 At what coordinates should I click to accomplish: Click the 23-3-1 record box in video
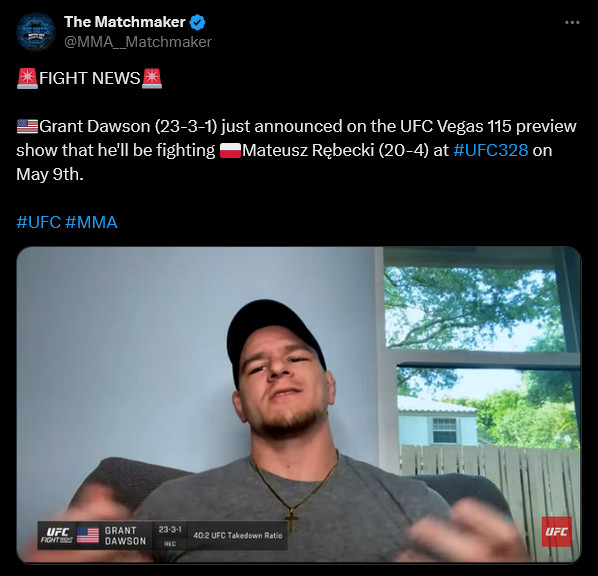click(170, 535)
